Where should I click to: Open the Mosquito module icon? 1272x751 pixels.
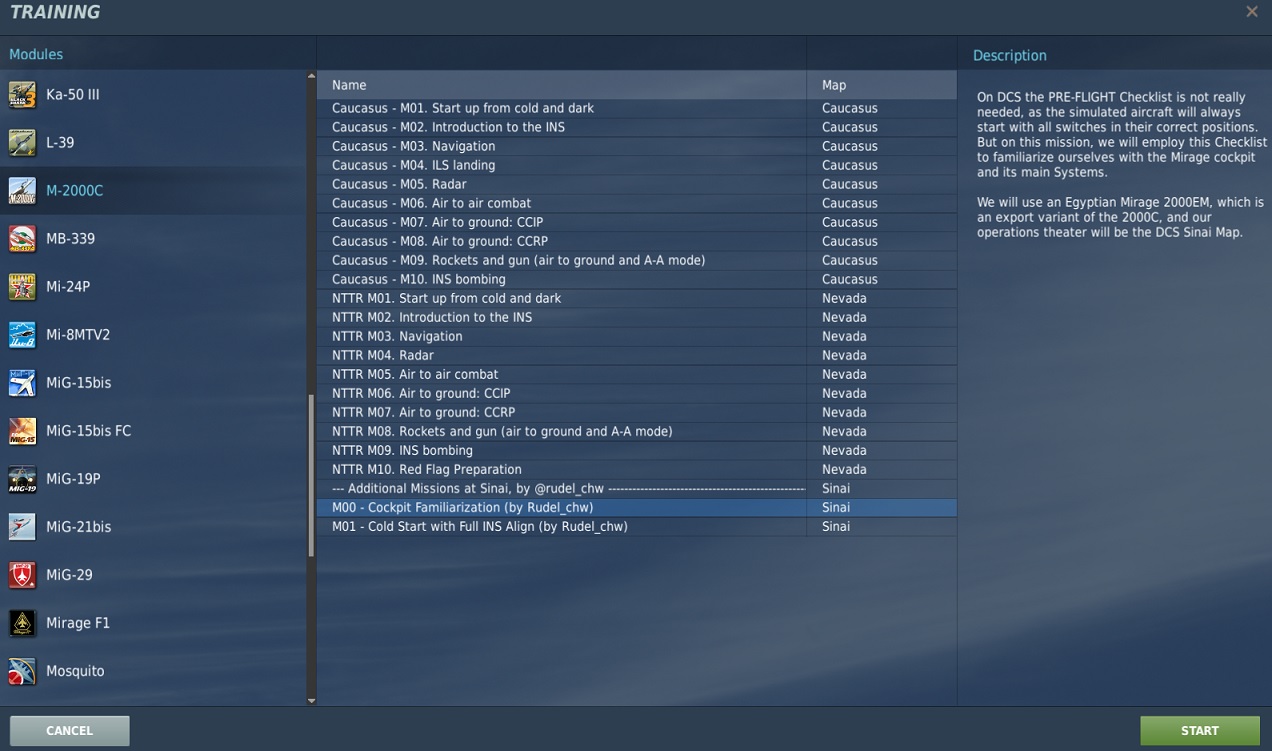coord(22,671)
